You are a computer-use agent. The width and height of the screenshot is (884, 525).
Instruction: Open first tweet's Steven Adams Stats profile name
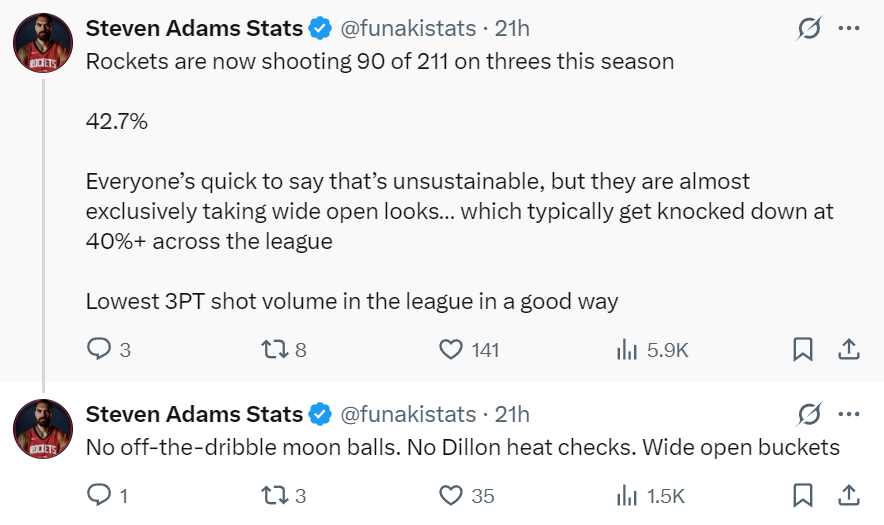[x=194, y=29]
